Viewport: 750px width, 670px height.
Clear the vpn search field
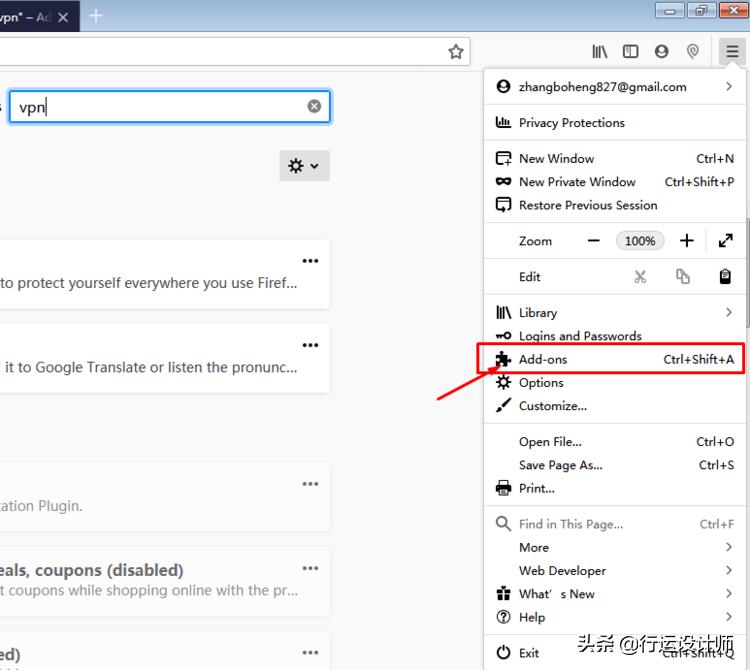314,106
